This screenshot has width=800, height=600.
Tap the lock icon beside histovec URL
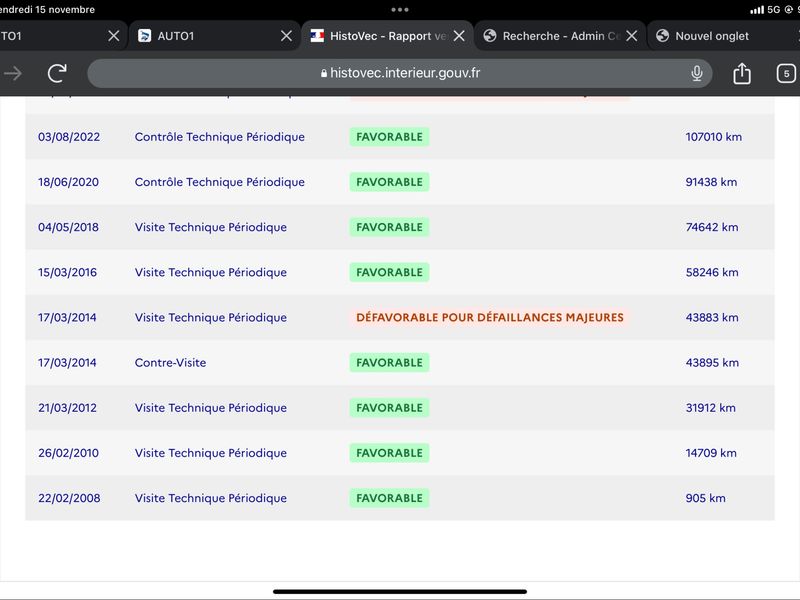coord(324,73)
